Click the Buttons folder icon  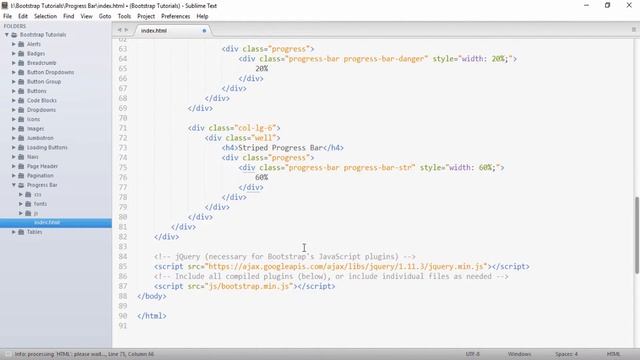click(x=21, y=91)
